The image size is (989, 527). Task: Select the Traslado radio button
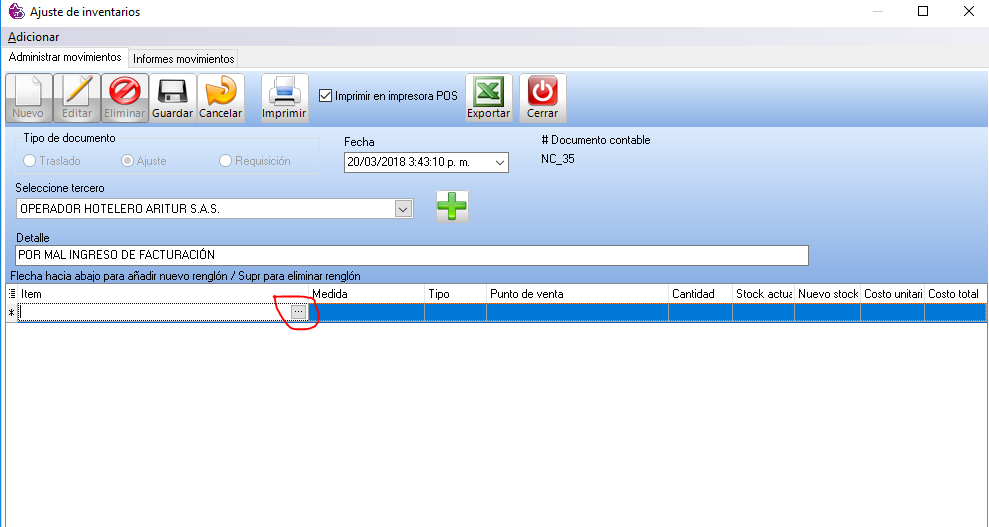[30, 161]
